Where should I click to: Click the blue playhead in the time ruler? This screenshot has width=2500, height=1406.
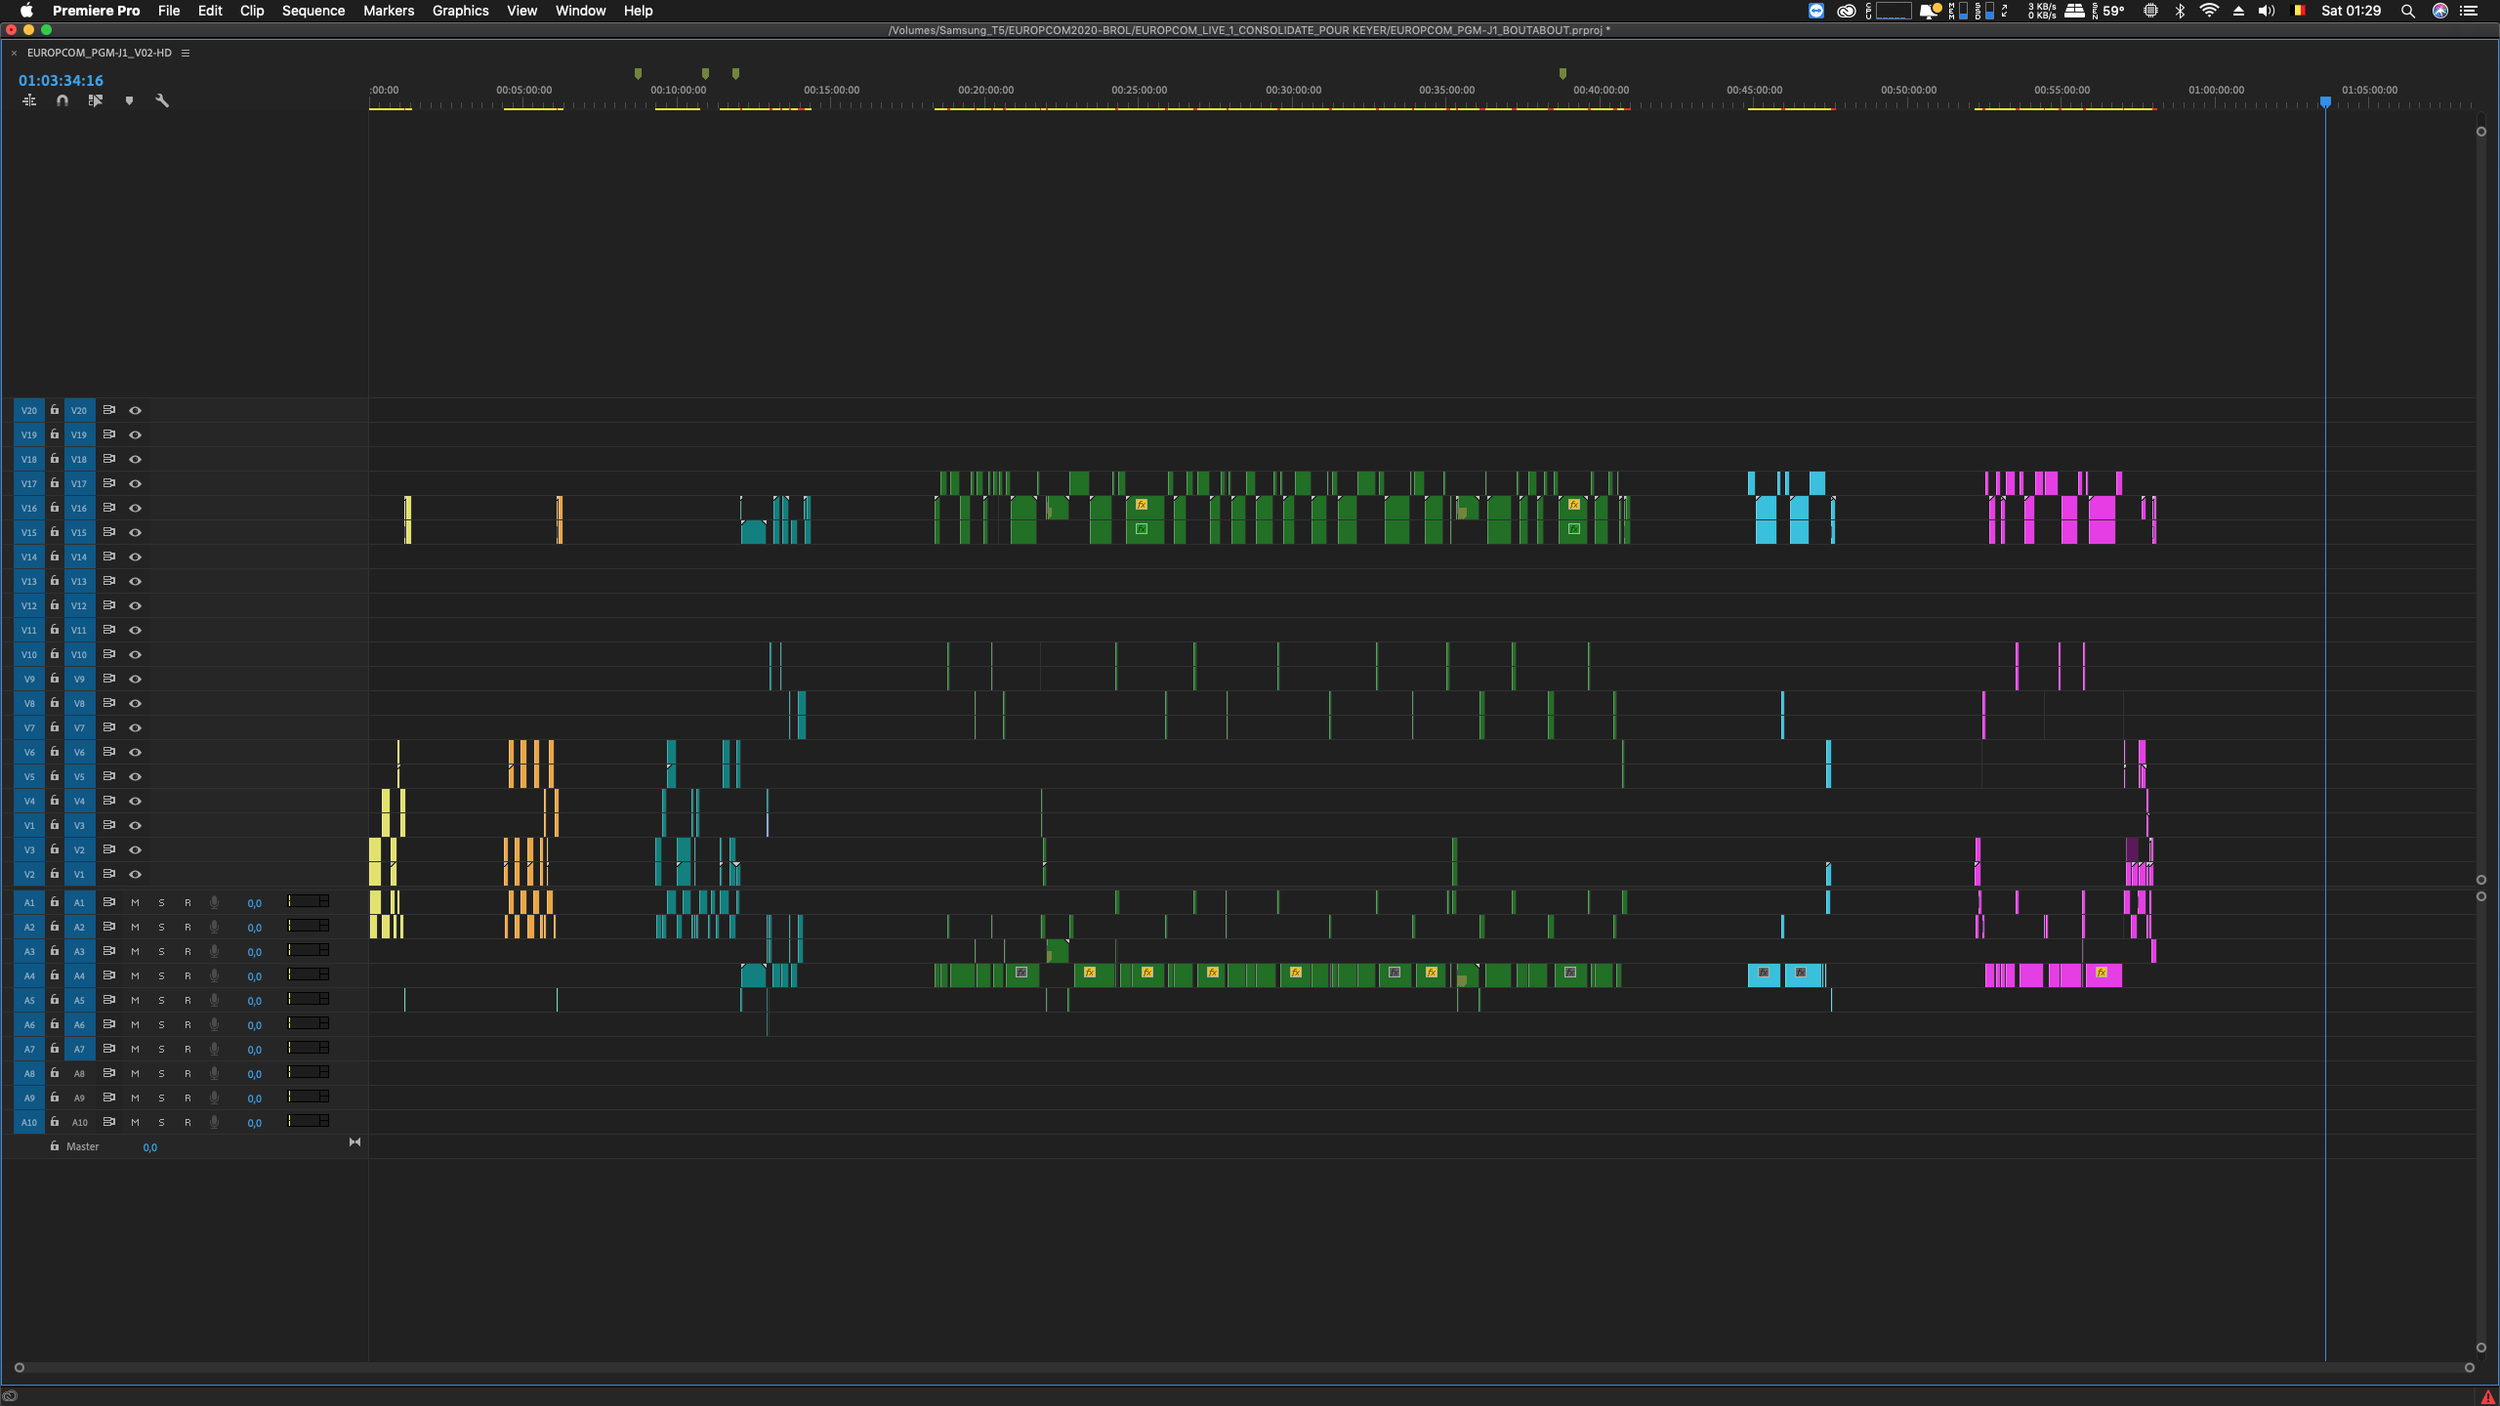2327,101
